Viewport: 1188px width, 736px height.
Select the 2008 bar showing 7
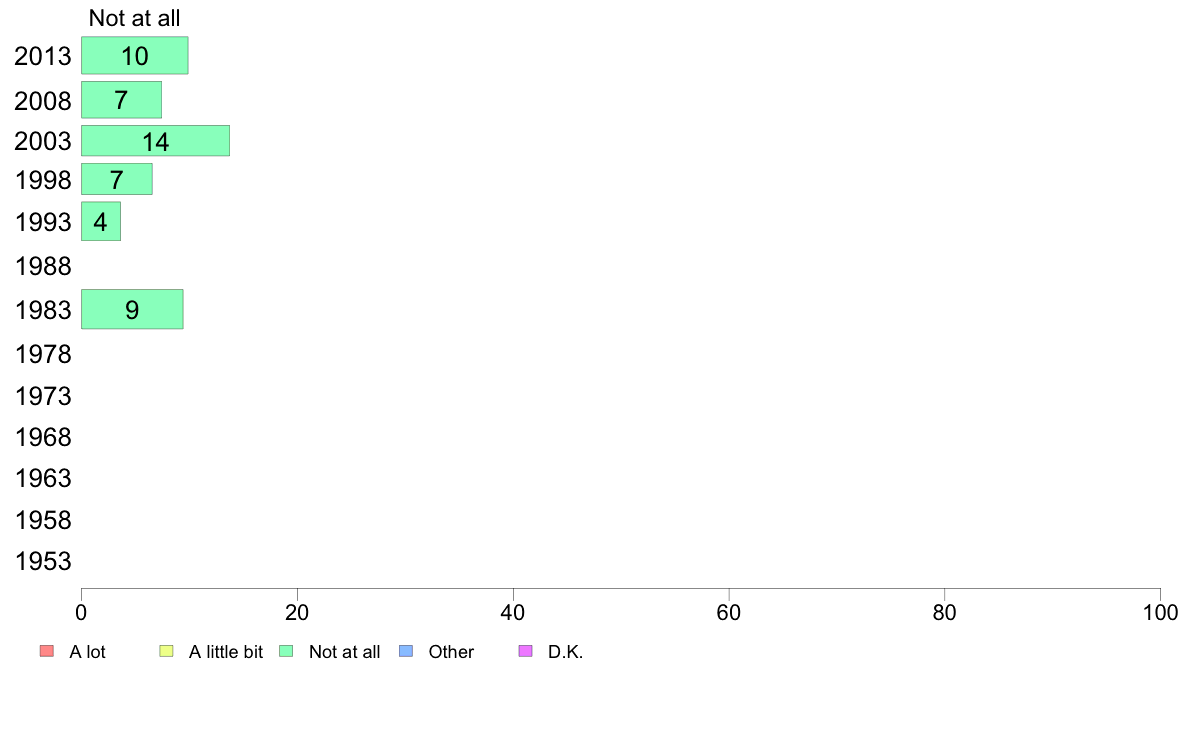121,100
